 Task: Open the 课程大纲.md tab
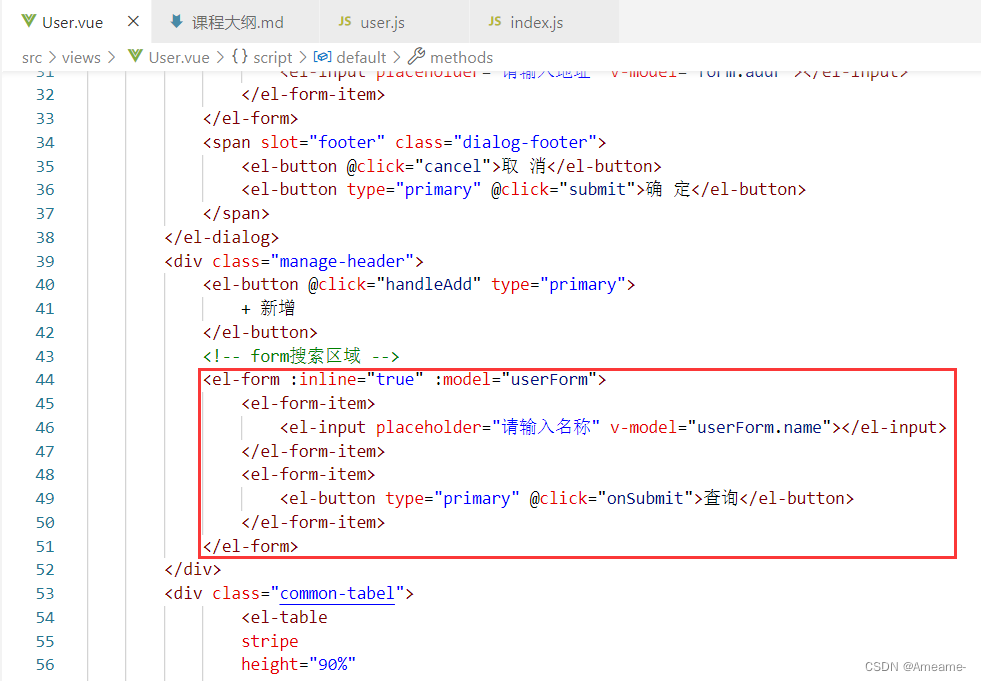click(237, 23)
